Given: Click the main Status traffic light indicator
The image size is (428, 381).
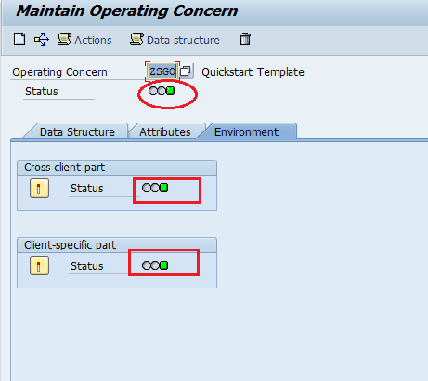Looking at the screenshot, I should click(162, 91).
